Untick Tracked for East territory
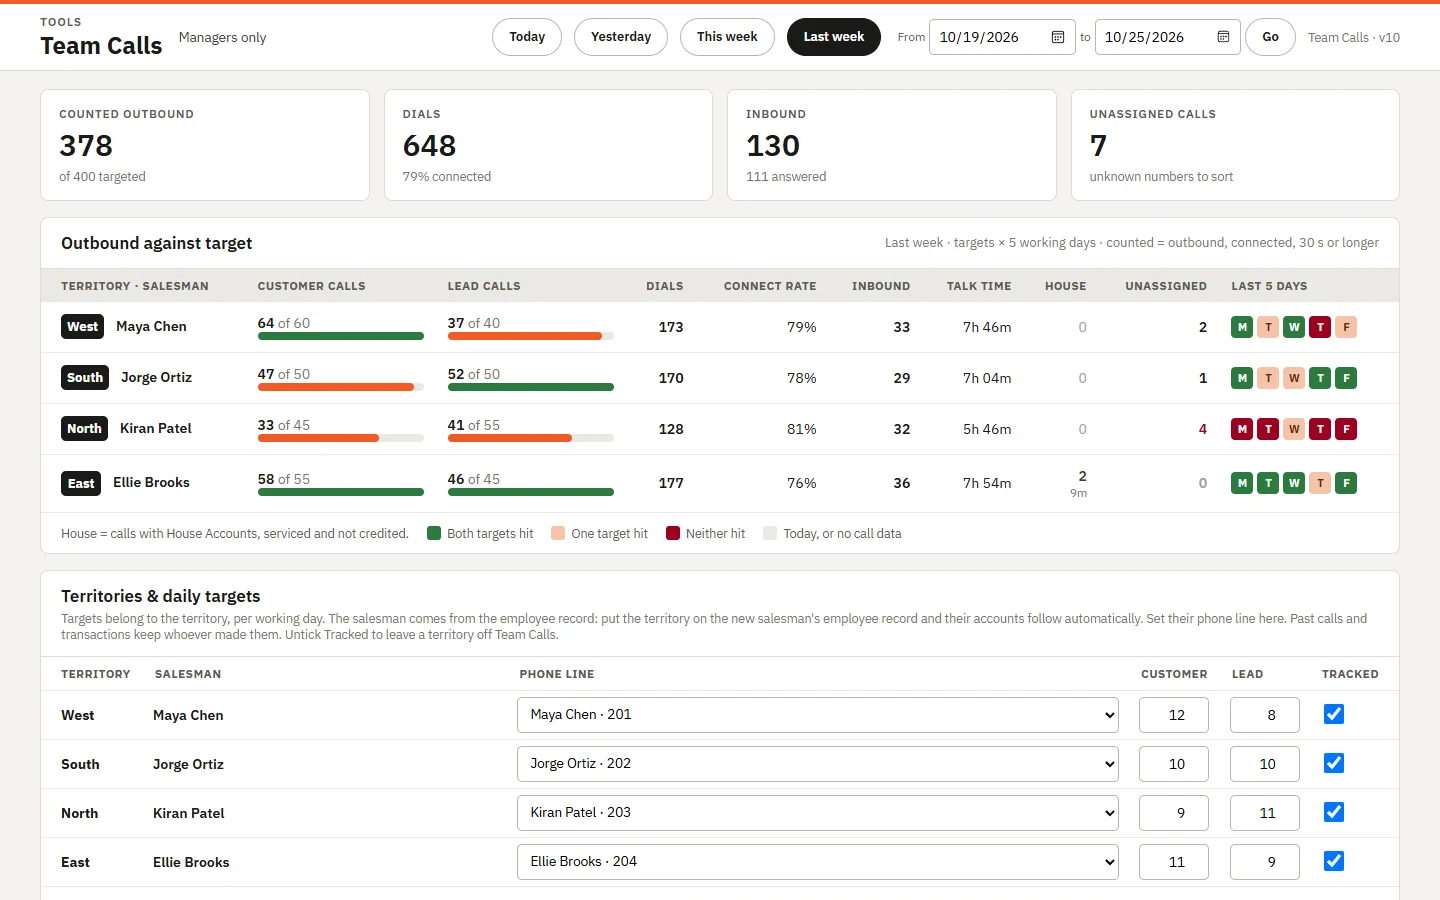 [1333, 861]
